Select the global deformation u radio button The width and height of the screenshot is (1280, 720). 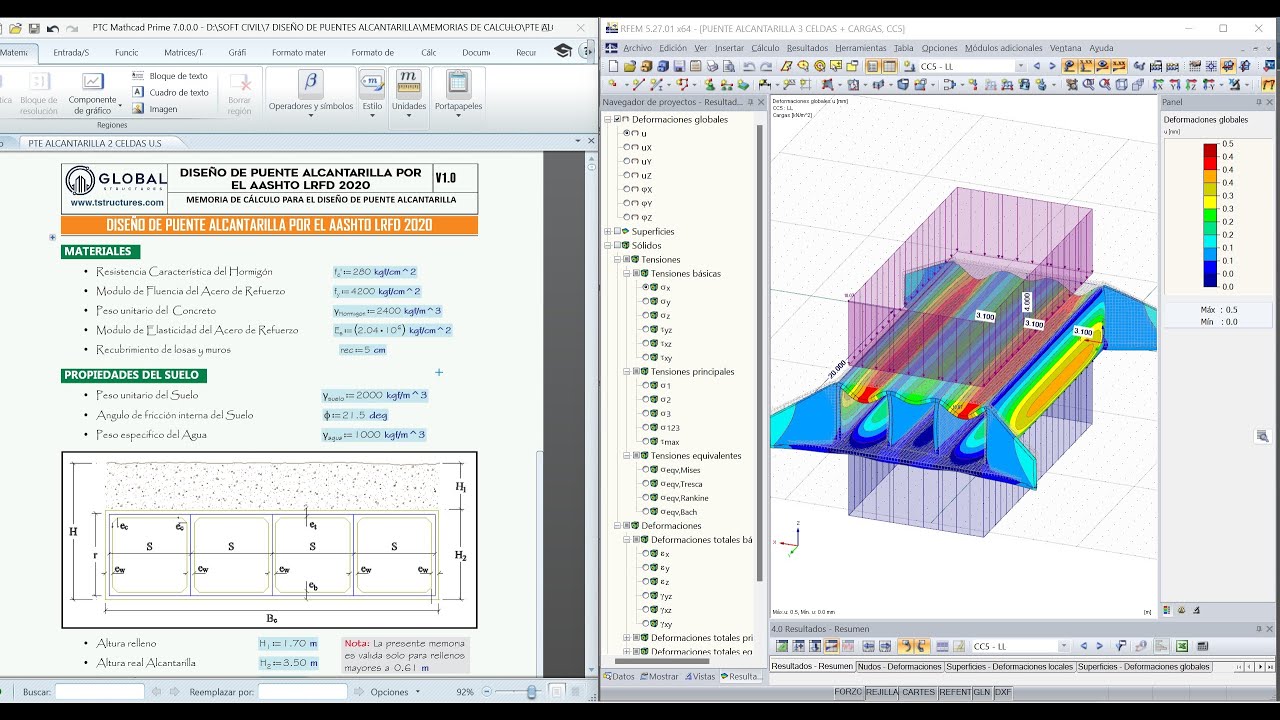click(627, 133)
